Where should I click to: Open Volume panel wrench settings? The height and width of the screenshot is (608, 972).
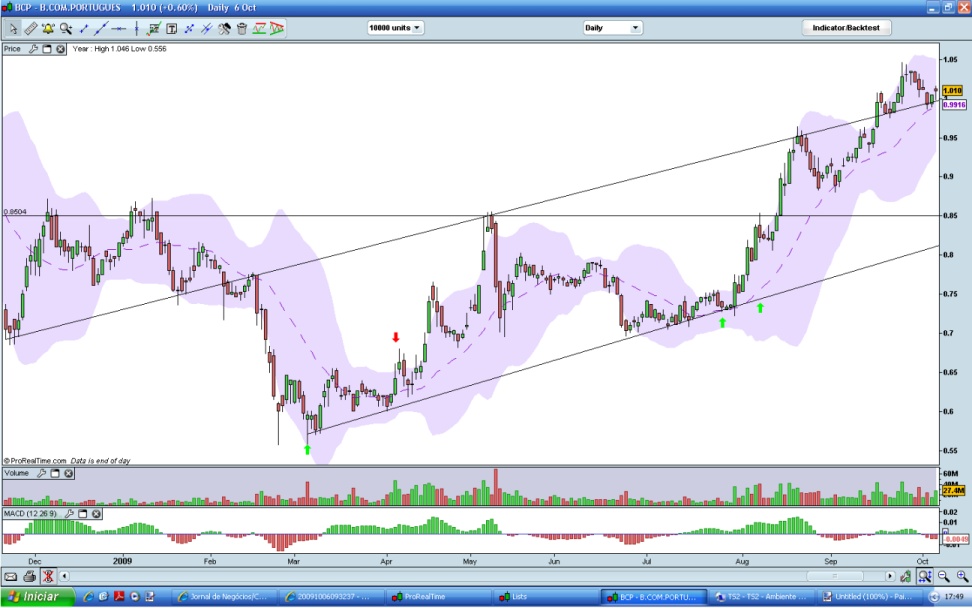click(42, 474)
